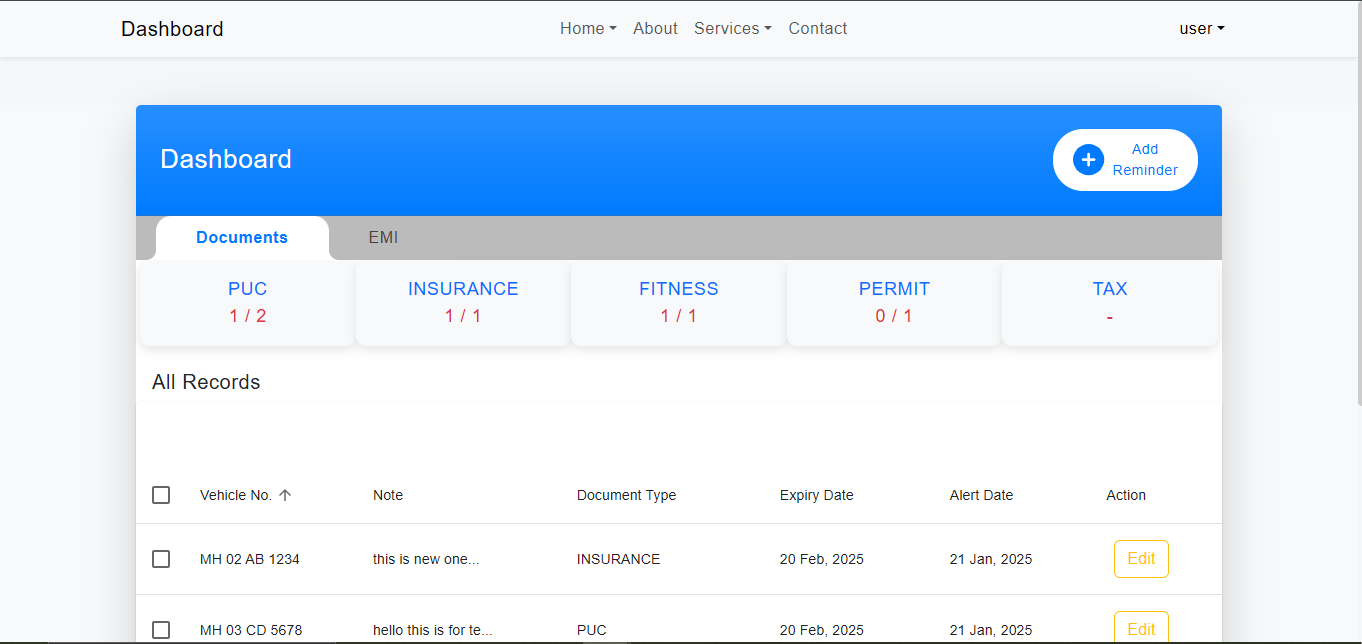The image size is (1362, 644).
Task: Click the TAX summary card
Action: (x=1110, y=302)
